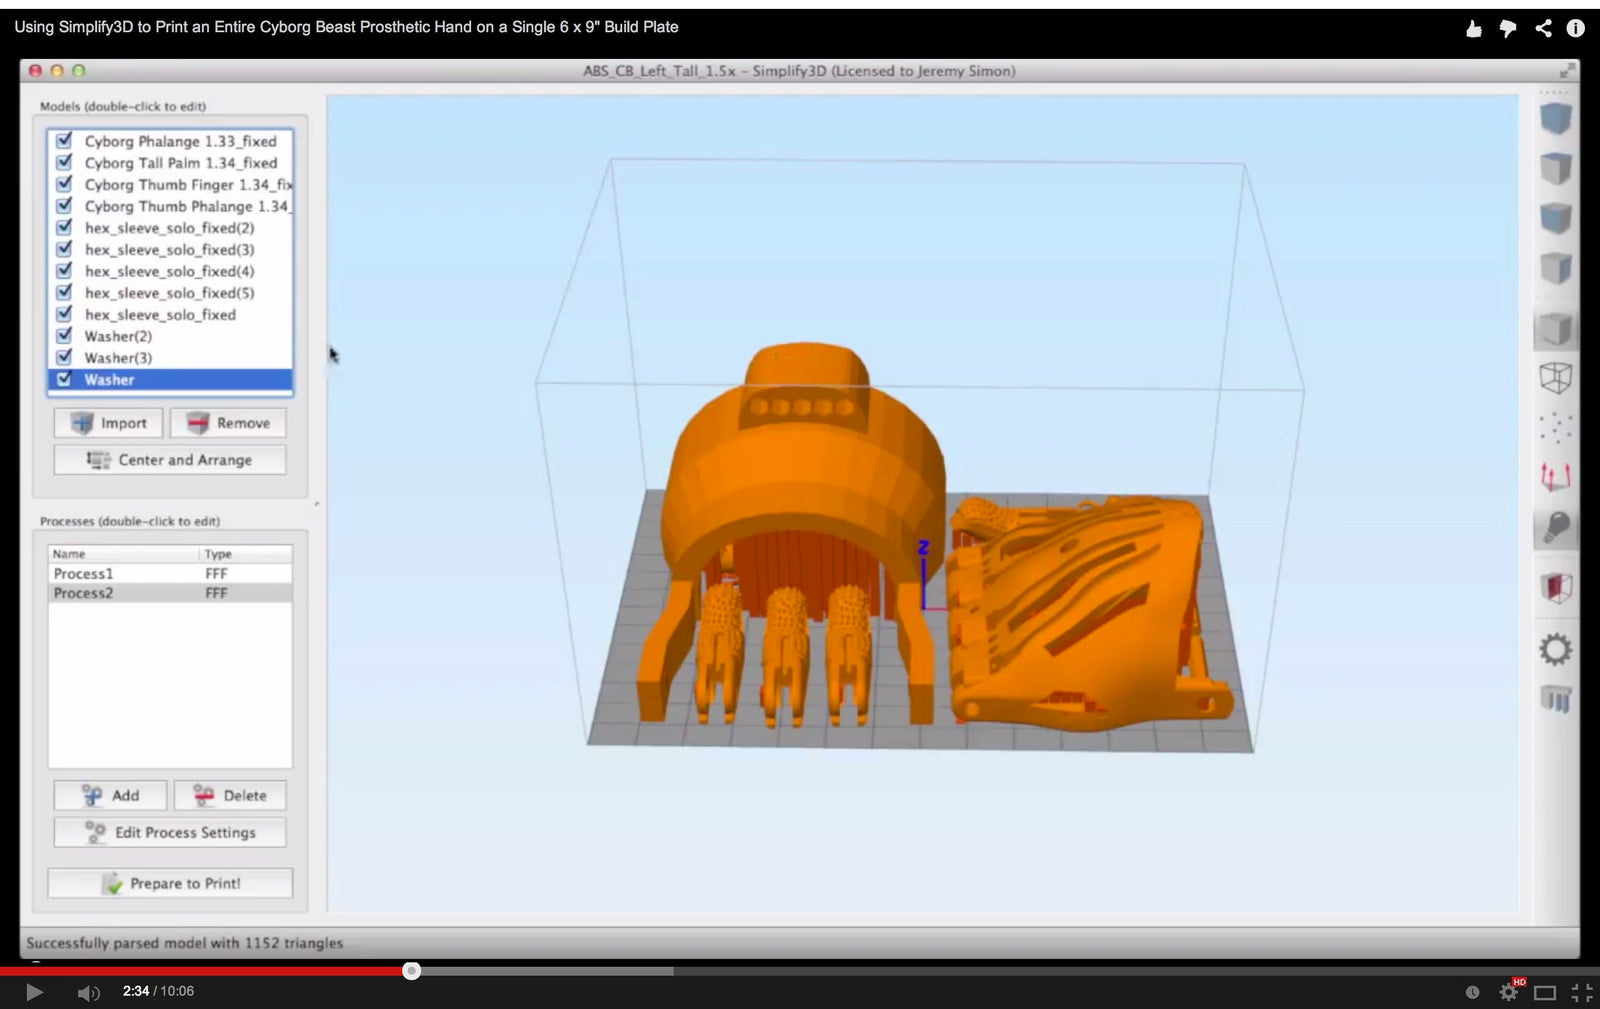Share the video with share icon

click(1543, 28)
